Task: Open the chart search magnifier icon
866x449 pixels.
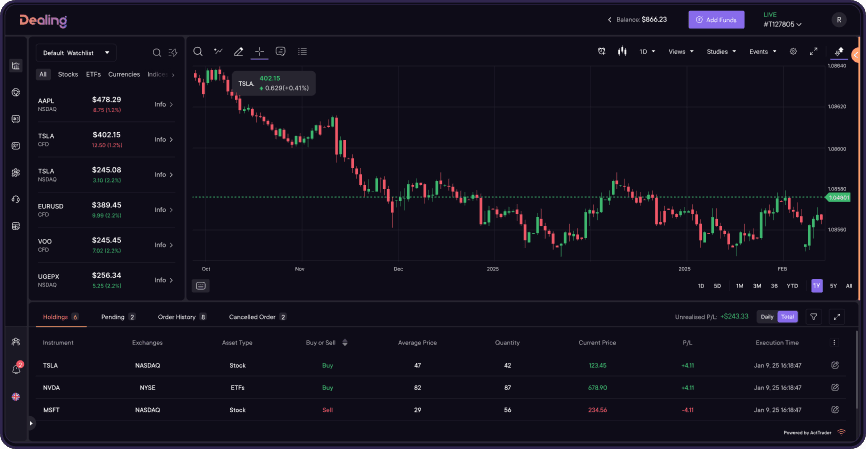Action: 198,51
